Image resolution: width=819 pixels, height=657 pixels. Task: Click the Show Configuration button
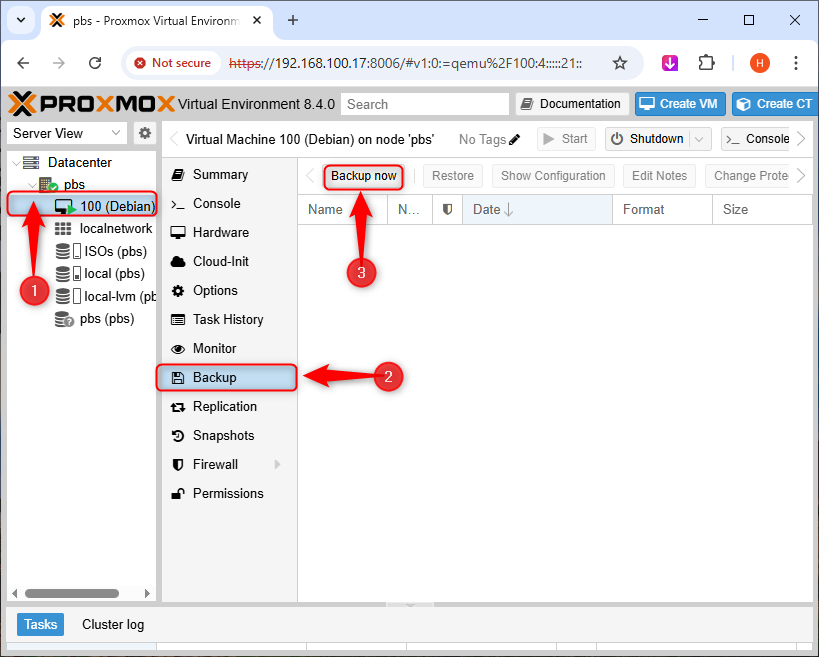coord(553,176)
